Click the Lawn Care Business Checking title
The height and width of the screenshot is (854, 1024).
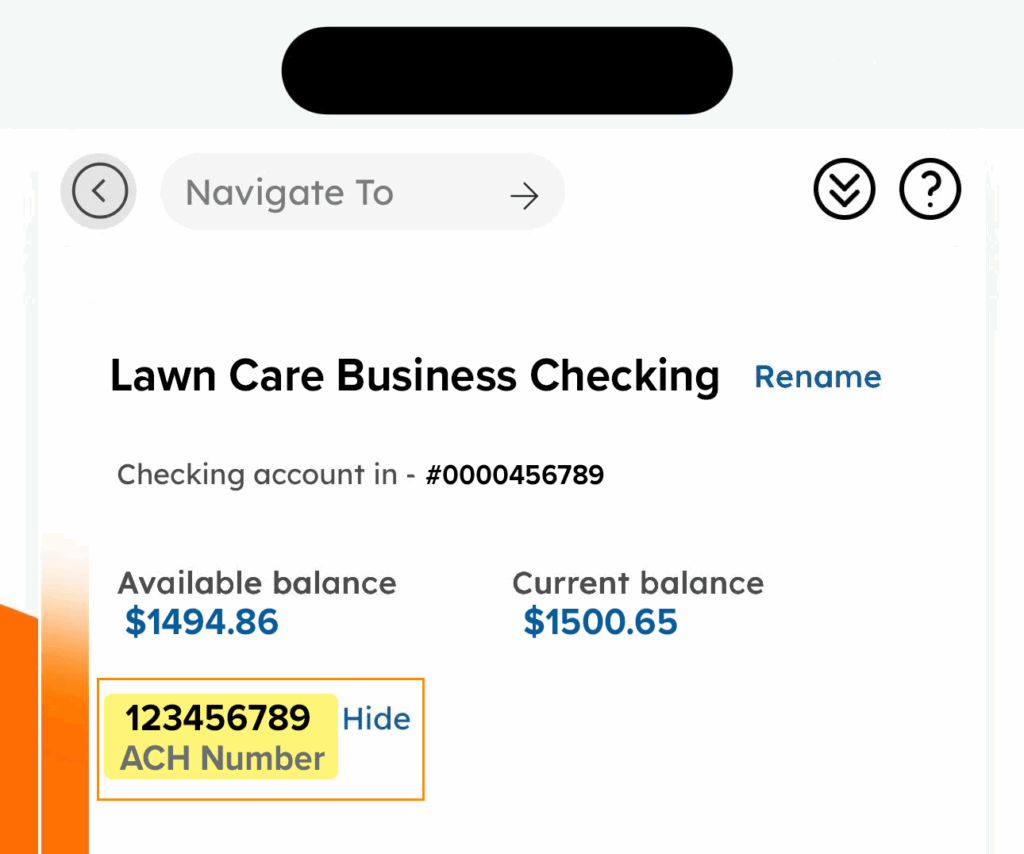pyautogui.click(x=414, y=377)
